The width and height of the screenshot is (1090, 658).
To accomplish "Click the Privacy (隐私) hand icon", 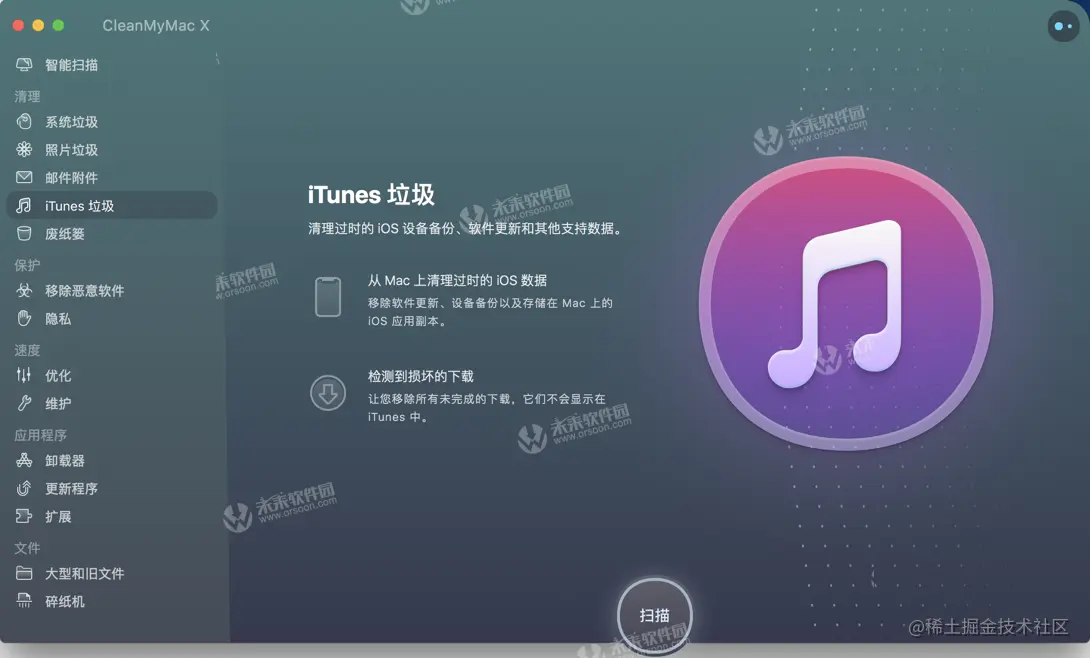I will (x=24, y=318).
